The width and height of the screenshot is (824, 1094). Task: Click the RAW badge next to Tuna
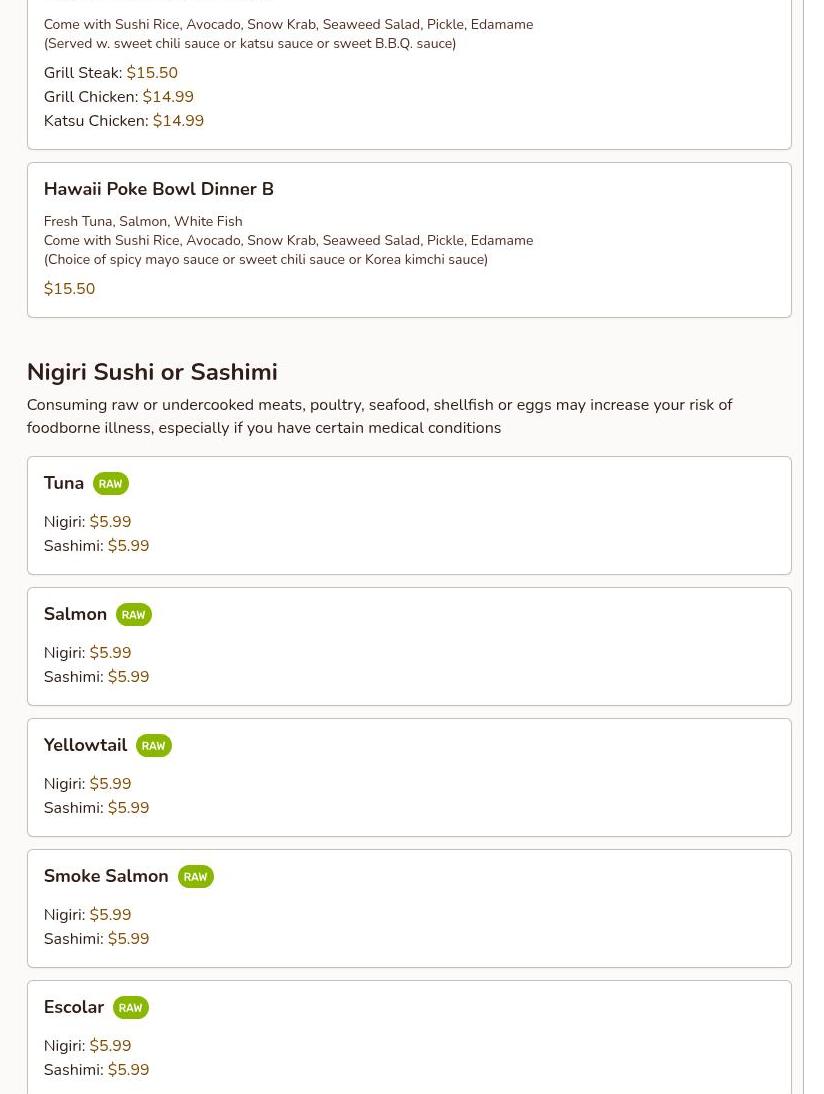click(x=110, y=484)
